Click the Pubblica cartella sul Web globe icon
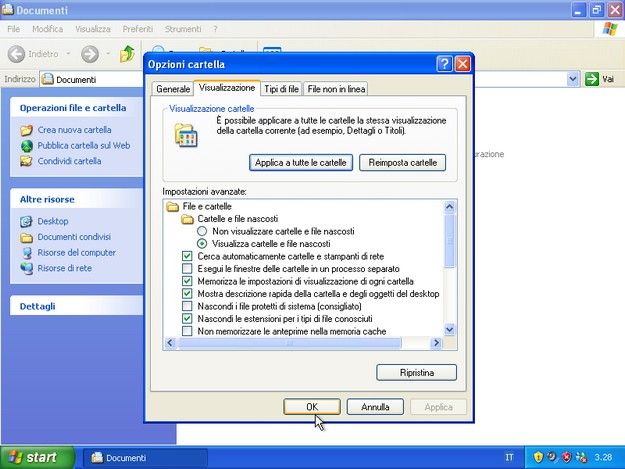This screenshot has width=625, height=469. pos(27,145)
